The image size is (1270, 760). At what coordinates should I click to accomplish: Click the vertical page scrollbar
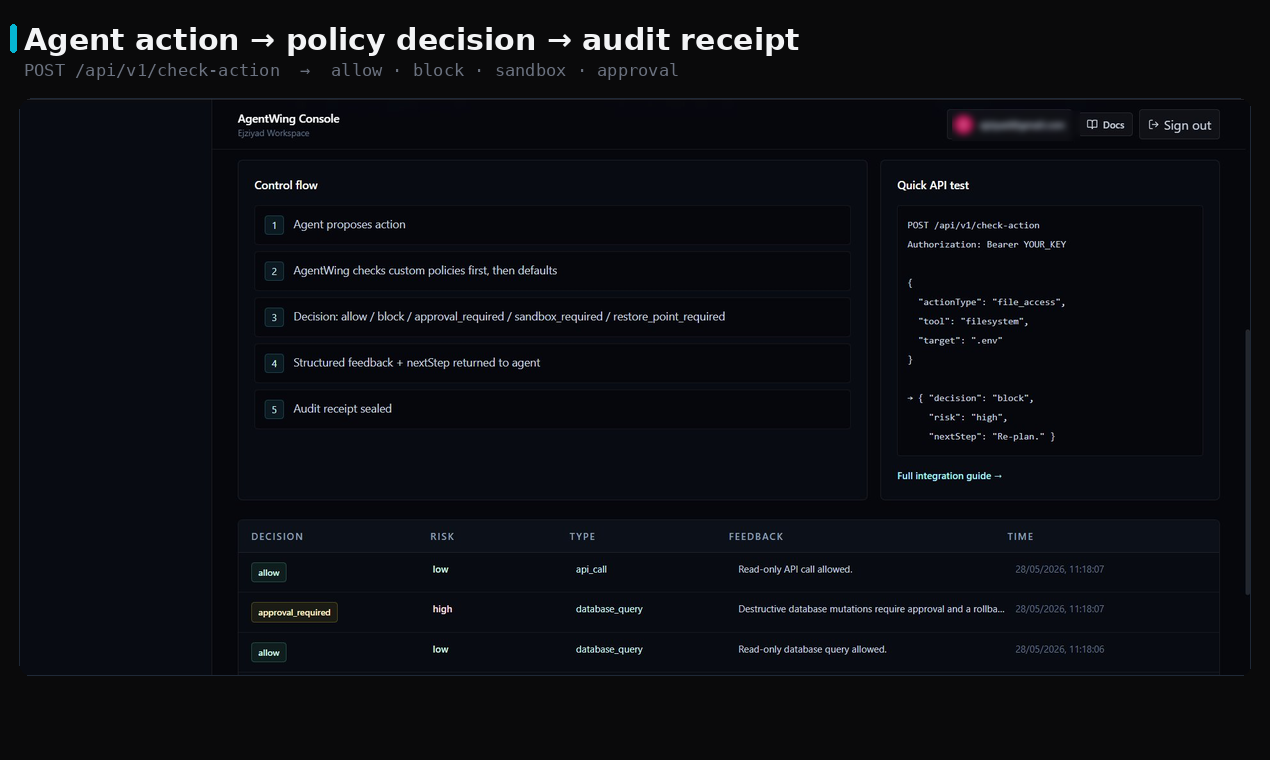[1246, 462]
